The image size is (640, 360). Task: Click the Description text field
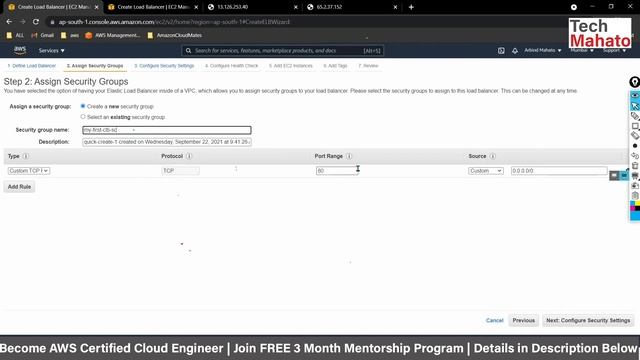[x=167, y=142]
